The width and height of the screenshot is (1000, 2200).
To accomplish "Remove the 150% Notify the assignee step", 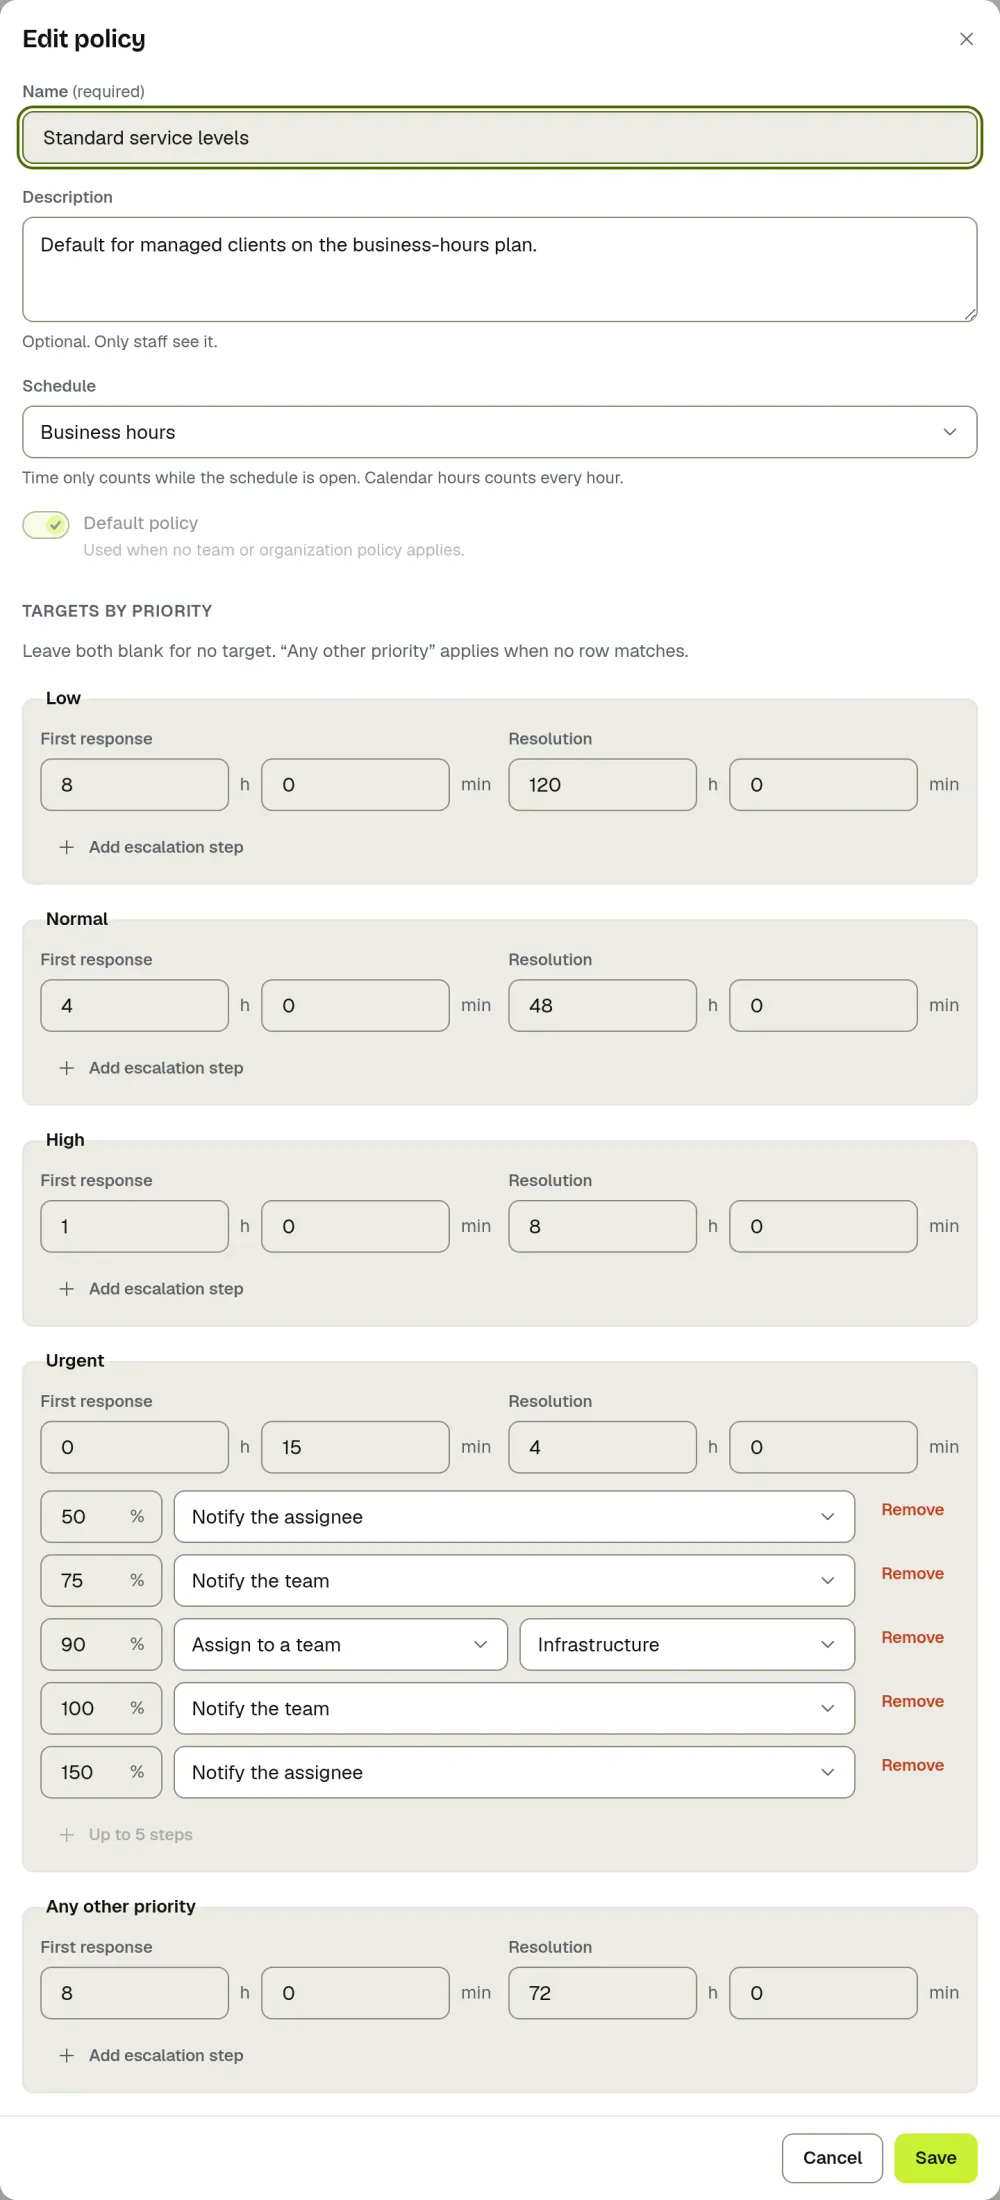I will (x=912, y=1766).
